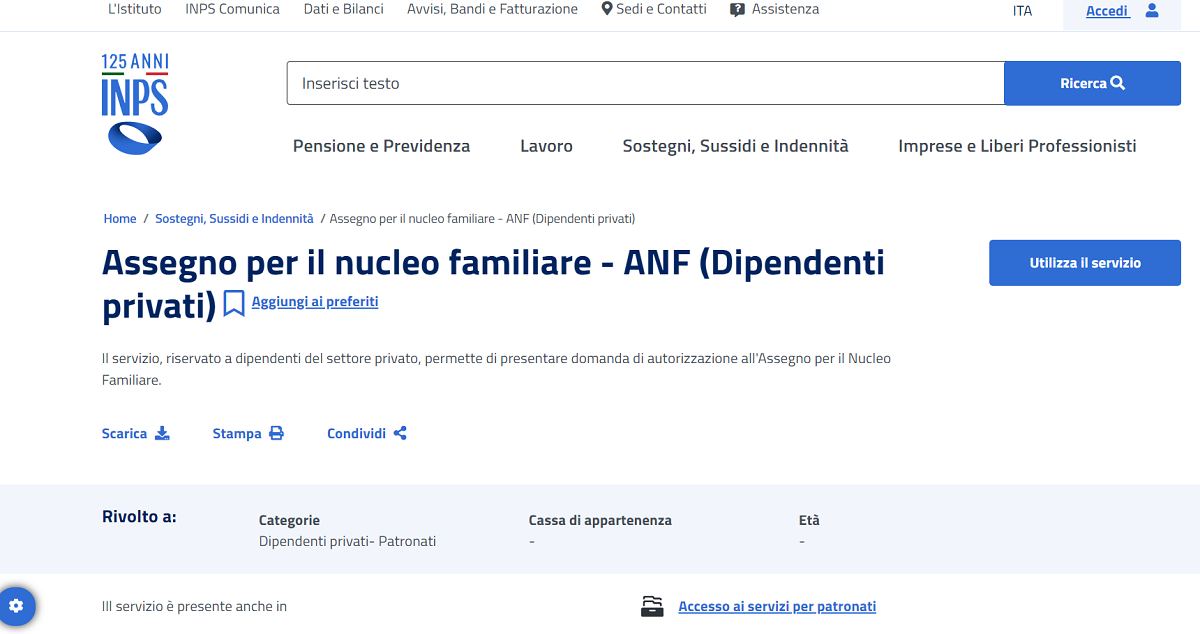Open Dati e Bilanci menu
The image size is (1200, 634).
pos(343,9)
